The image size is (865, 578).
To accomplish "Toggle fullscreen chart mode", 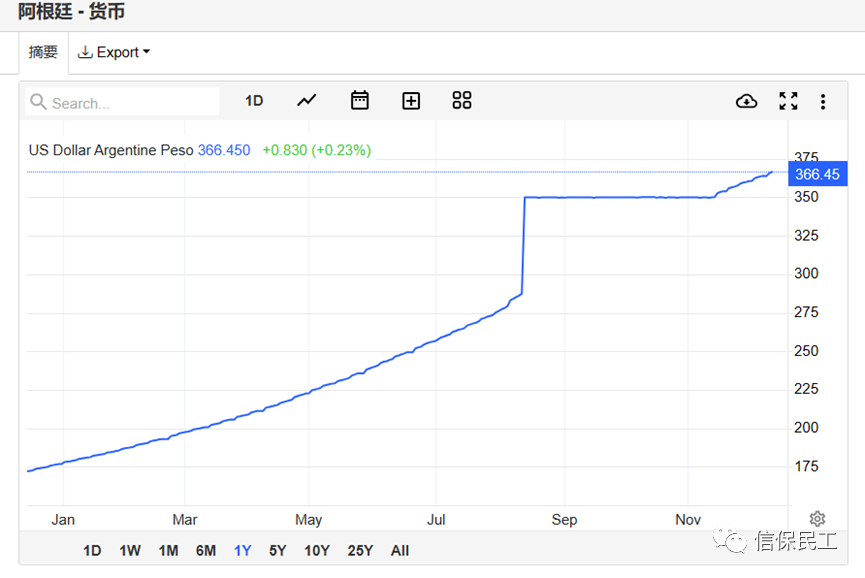I will pos(788,101).
